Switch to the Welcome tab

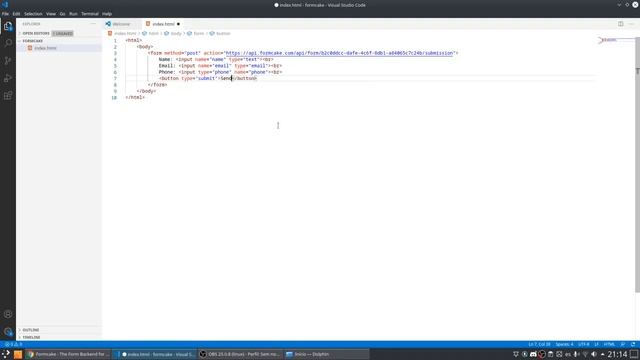(122, 24)
